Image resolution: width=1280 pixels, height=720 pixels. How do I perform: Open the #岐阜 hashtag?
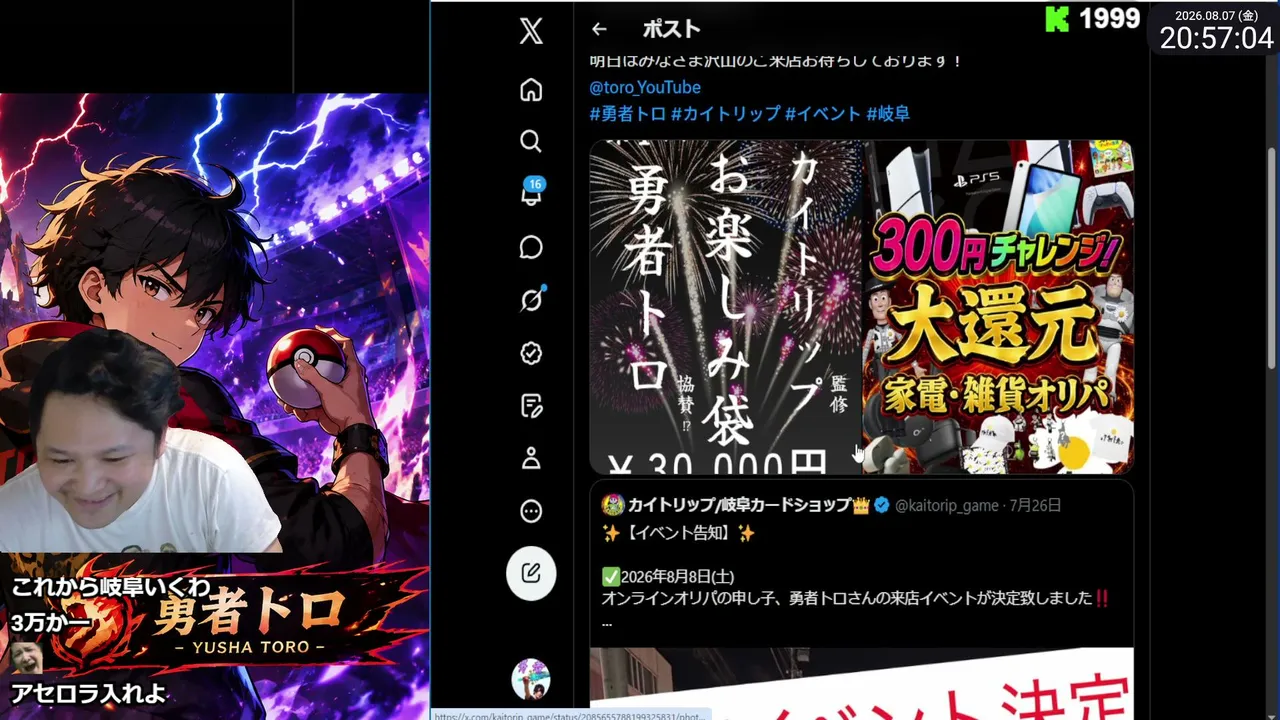point(888,114)
